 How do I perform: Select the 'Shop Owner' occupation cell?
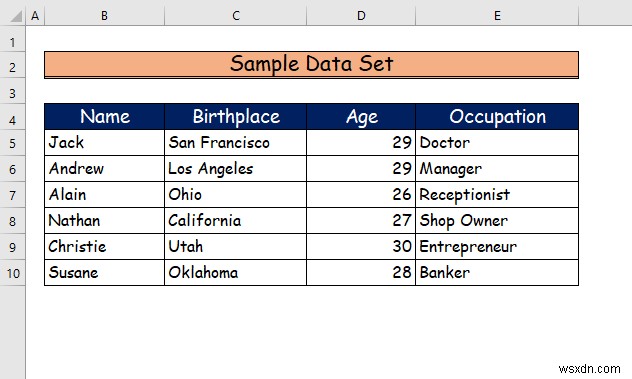point(497,221)
